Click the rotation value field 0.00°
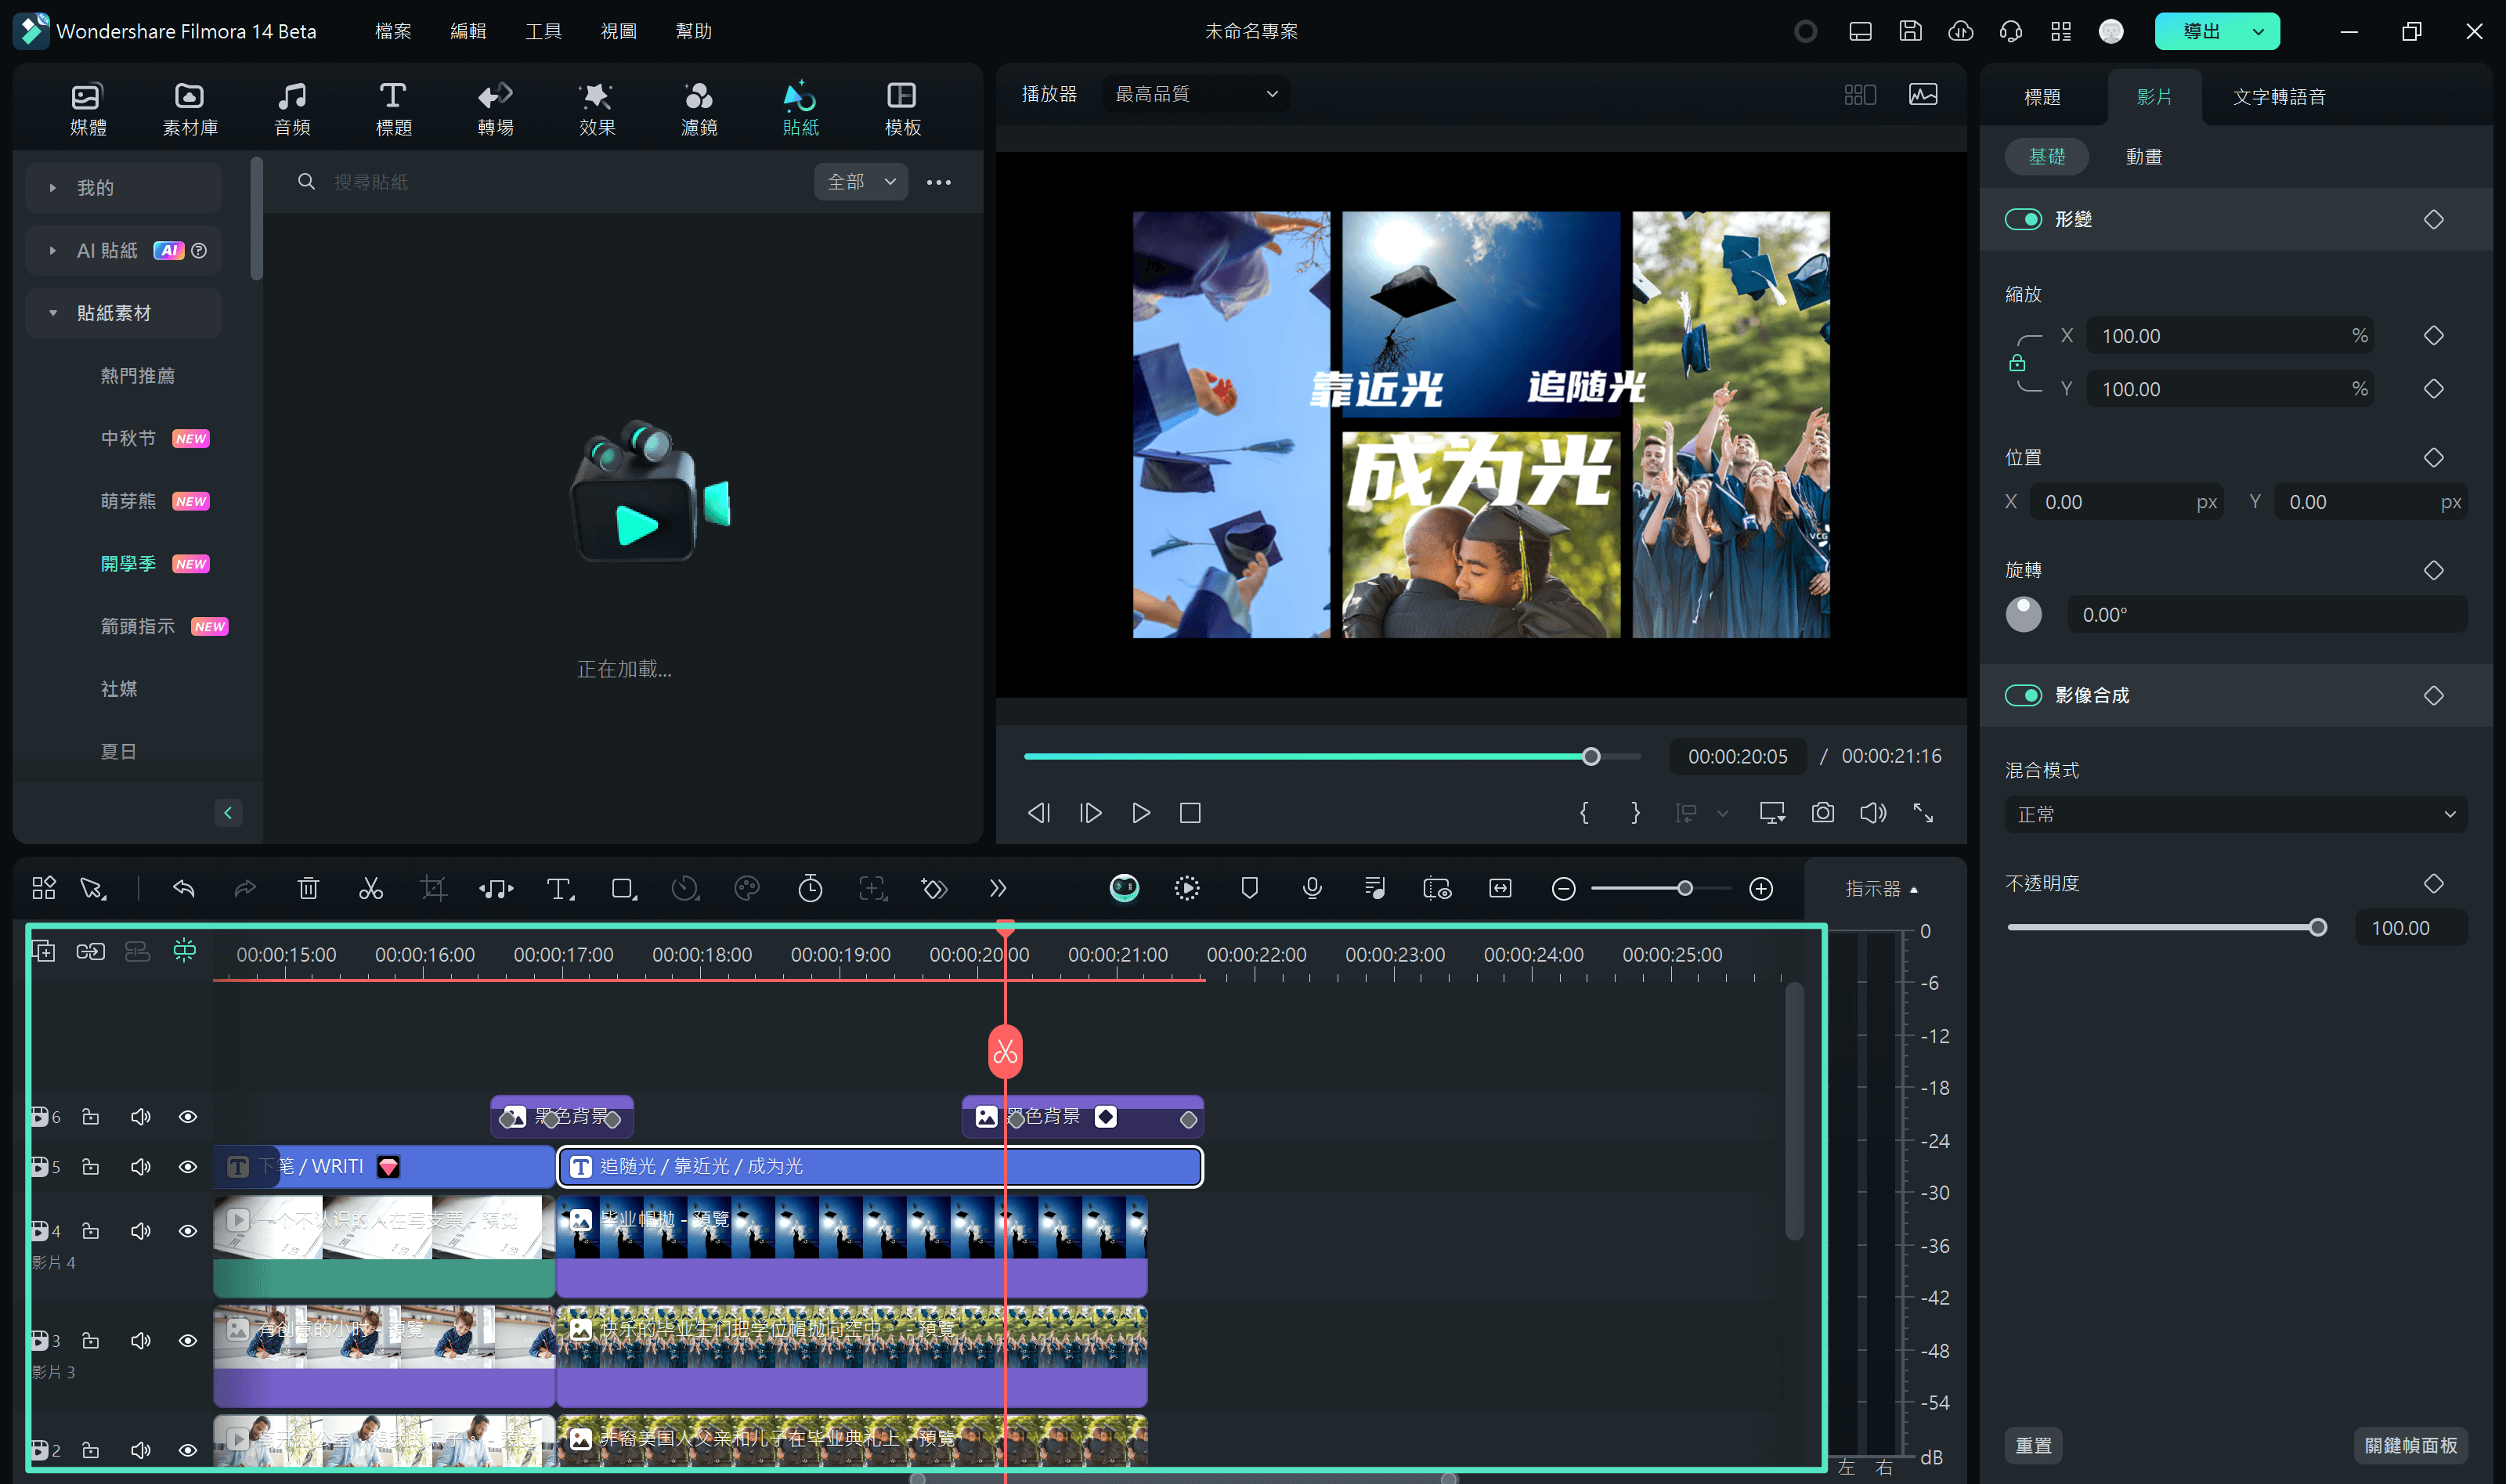The height and width of the screenshot is (1484, 2506). (x=2266, y=615)
